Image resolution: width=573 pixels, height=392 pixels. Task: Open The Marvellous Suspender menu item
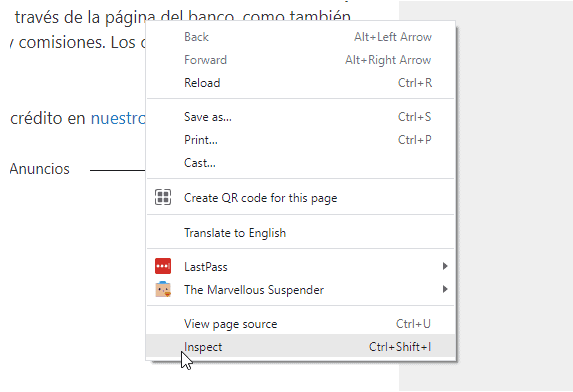pyautogui.click(x=300, y=290)
